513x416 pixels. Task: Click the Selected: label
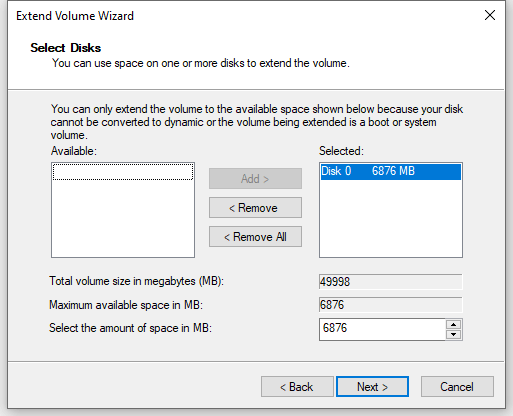341,151
